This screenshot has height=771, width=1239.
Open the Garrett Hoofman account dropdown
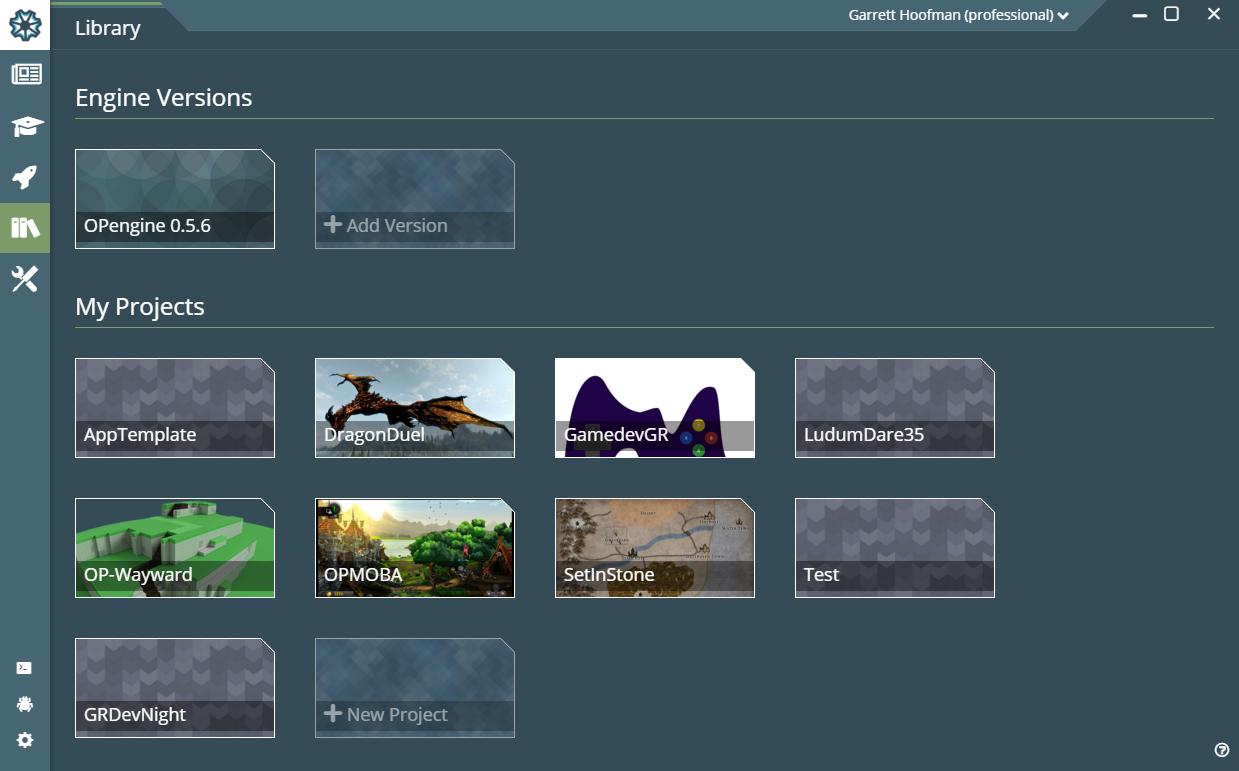coord(955,15)
